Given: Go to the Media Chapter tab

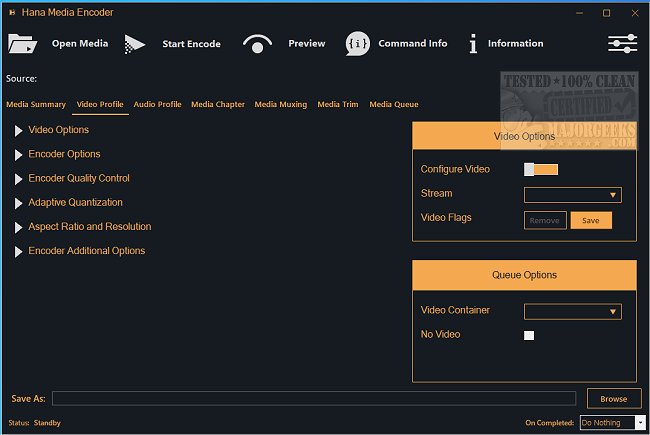Looking at the screenshot, I should [218, 104].
